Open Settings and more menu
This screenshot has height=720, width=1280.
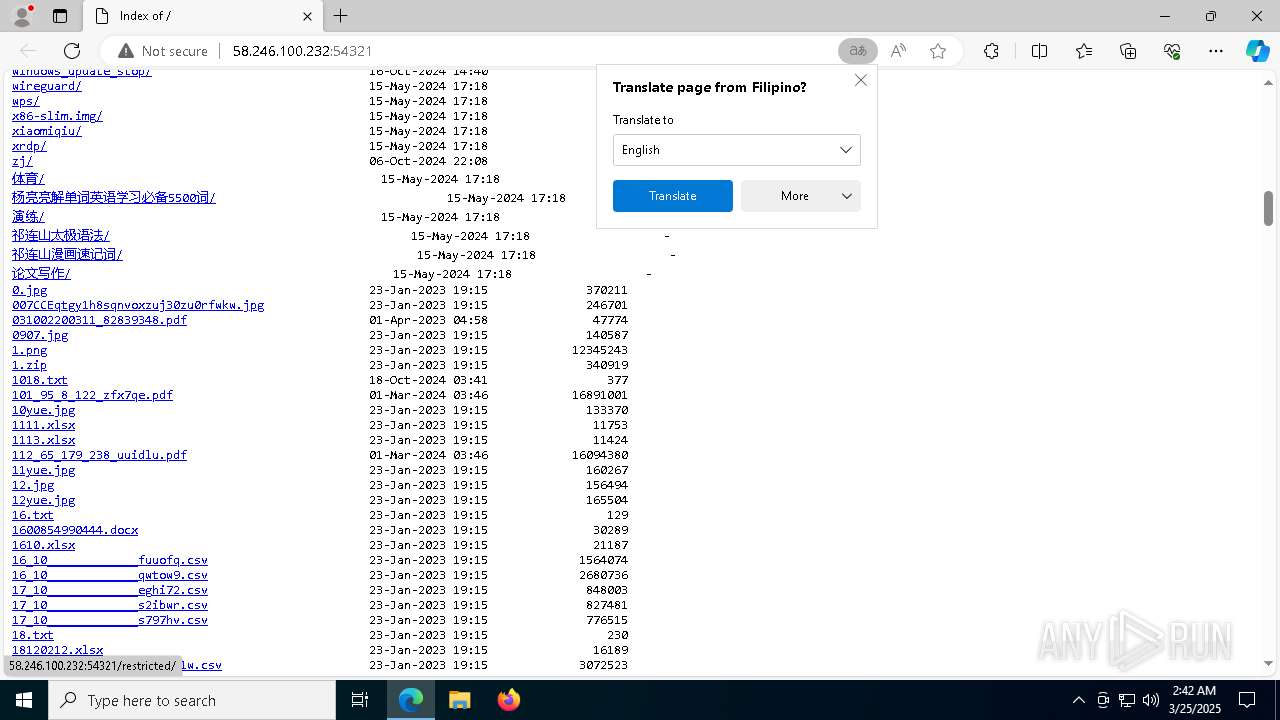pos(1216,51)
